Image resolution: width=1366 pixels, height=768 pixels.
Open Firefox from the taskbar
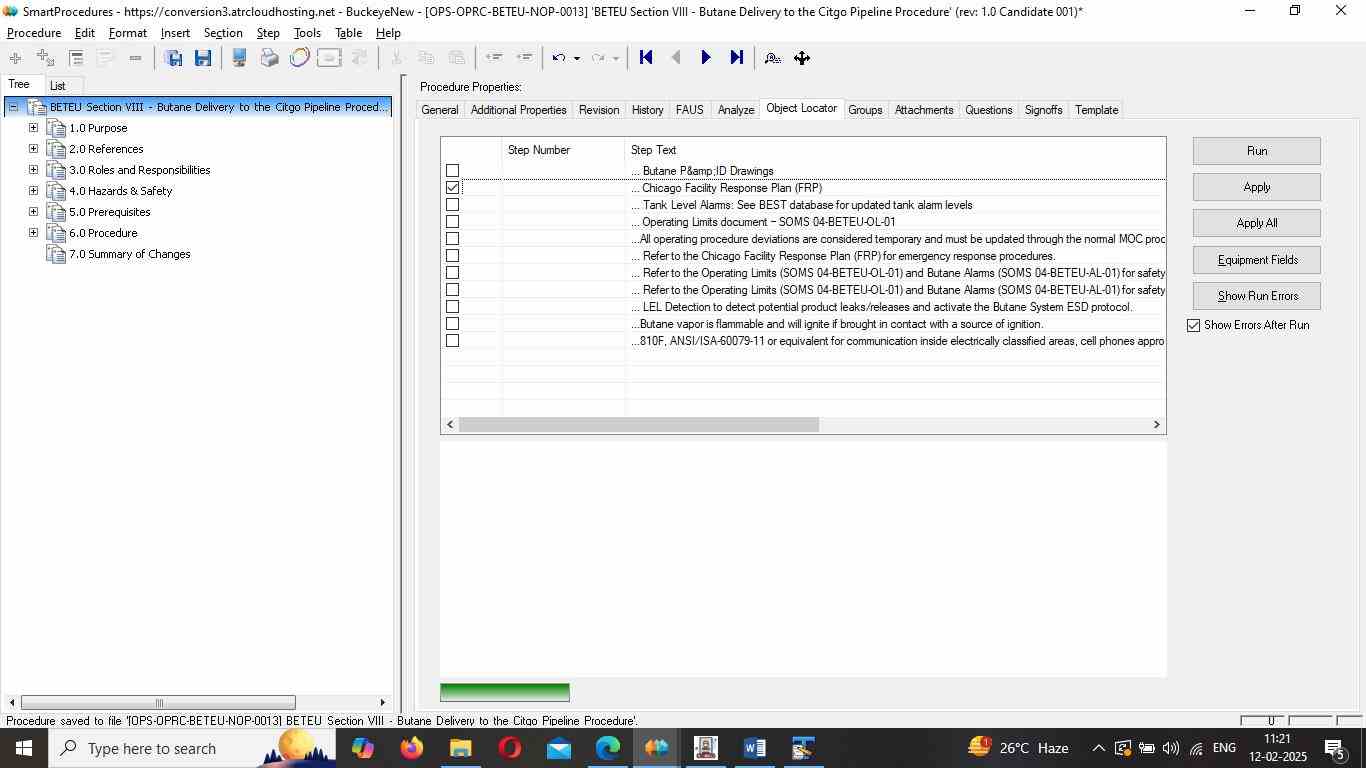click(411, 748)
